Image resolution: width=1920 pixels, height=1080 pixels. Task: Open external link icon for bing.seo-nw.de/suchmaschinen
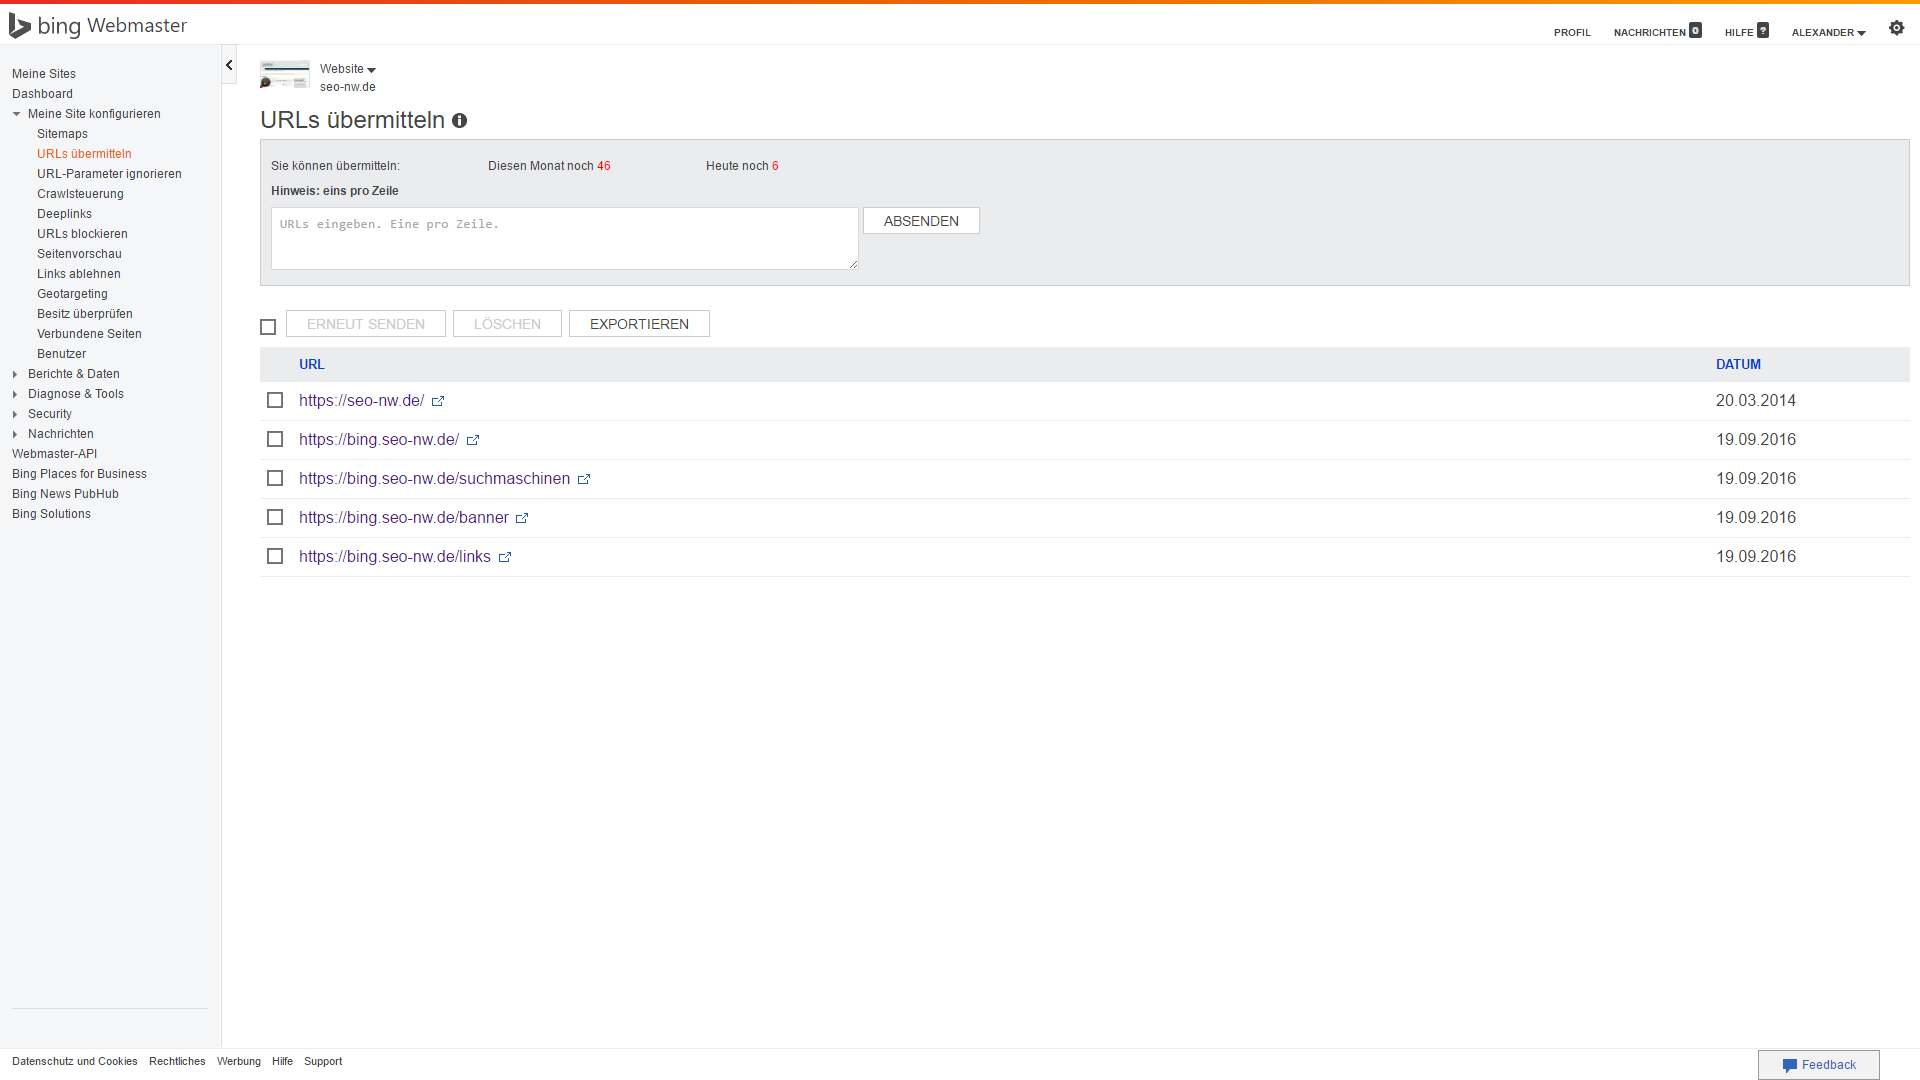(584, 479)
